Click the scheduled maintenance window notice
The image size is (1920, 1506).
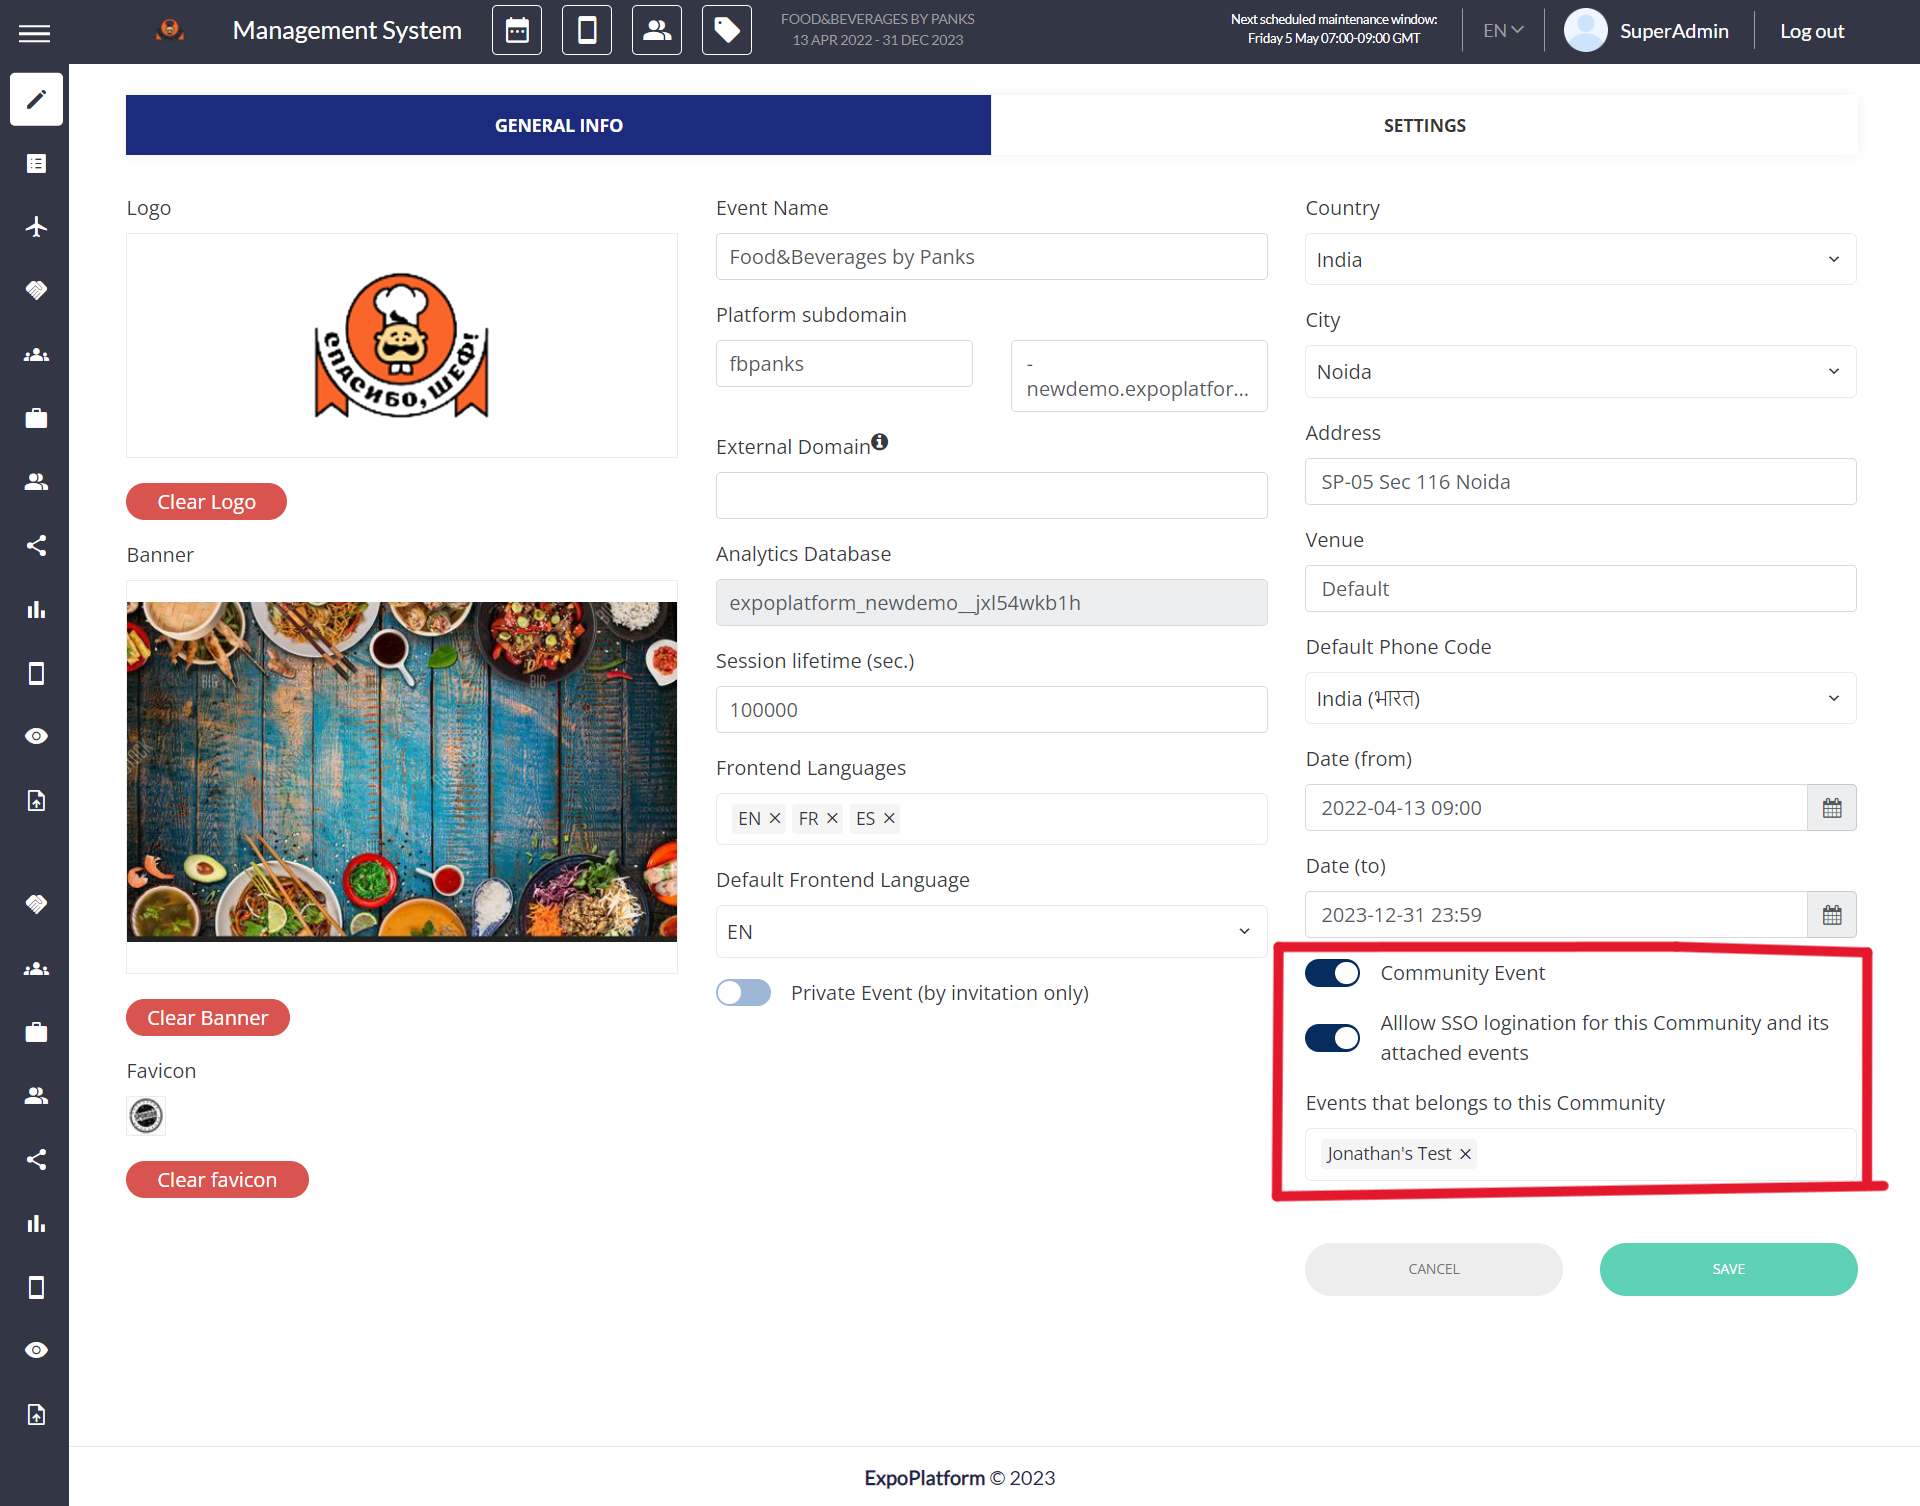coord(1333,29)
